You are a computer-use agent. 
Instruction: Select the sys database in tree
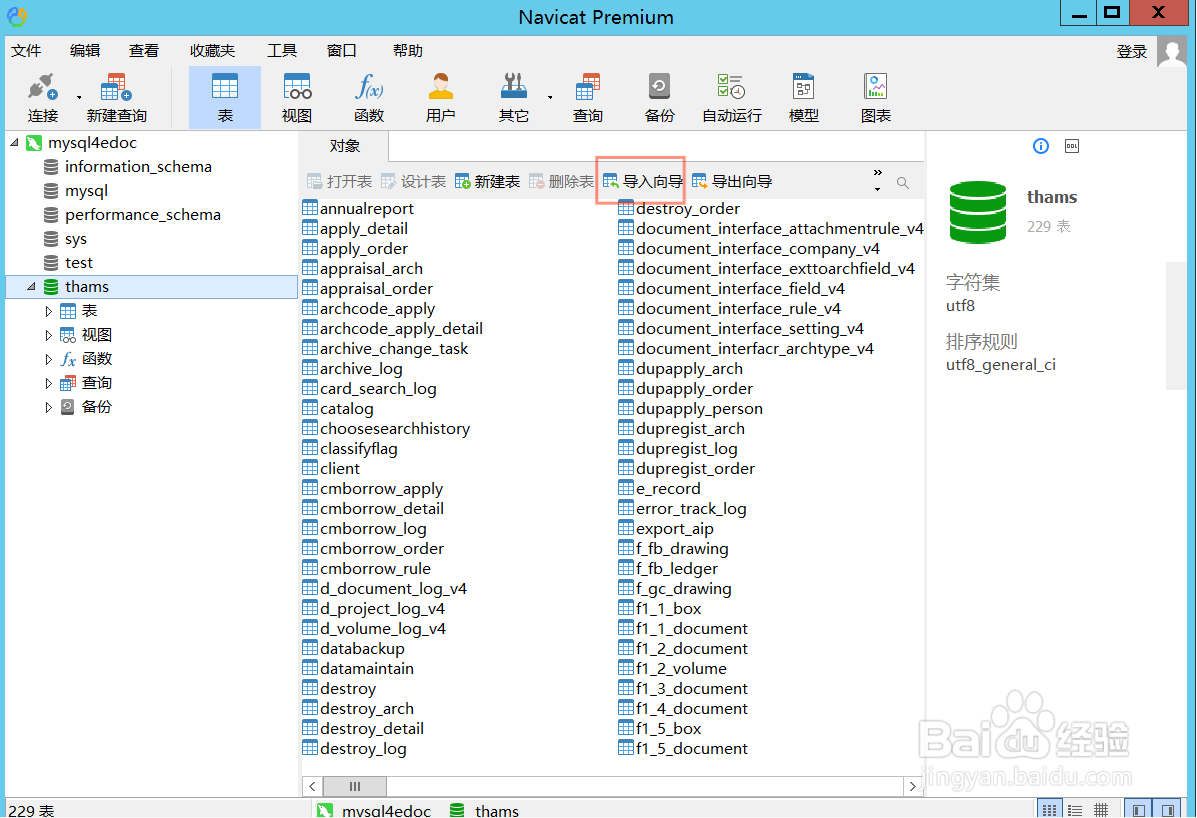click(x=76, y=239)
